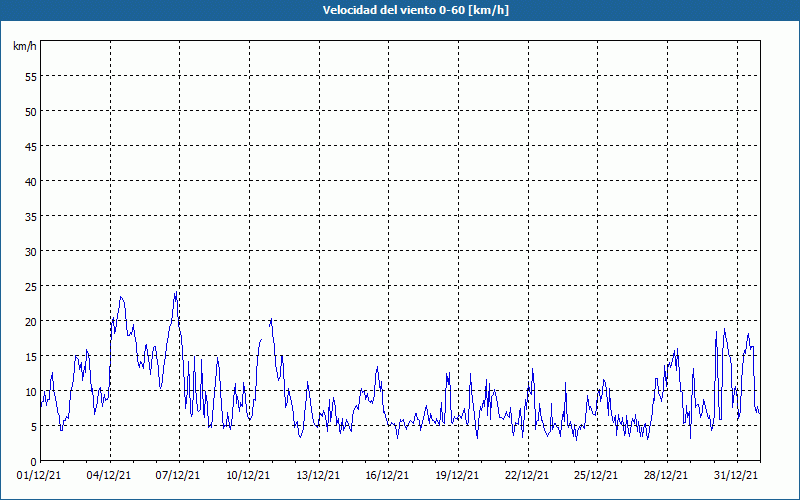
Task: Click the date label 10/12/21
Action: pos(248,476)
